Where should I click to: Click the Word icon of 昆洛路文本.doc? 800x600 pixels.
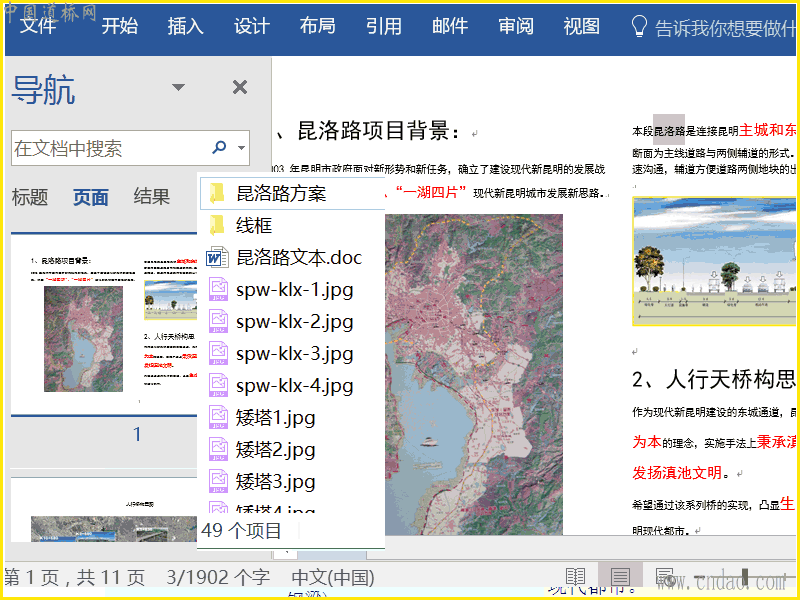[217, 258]
